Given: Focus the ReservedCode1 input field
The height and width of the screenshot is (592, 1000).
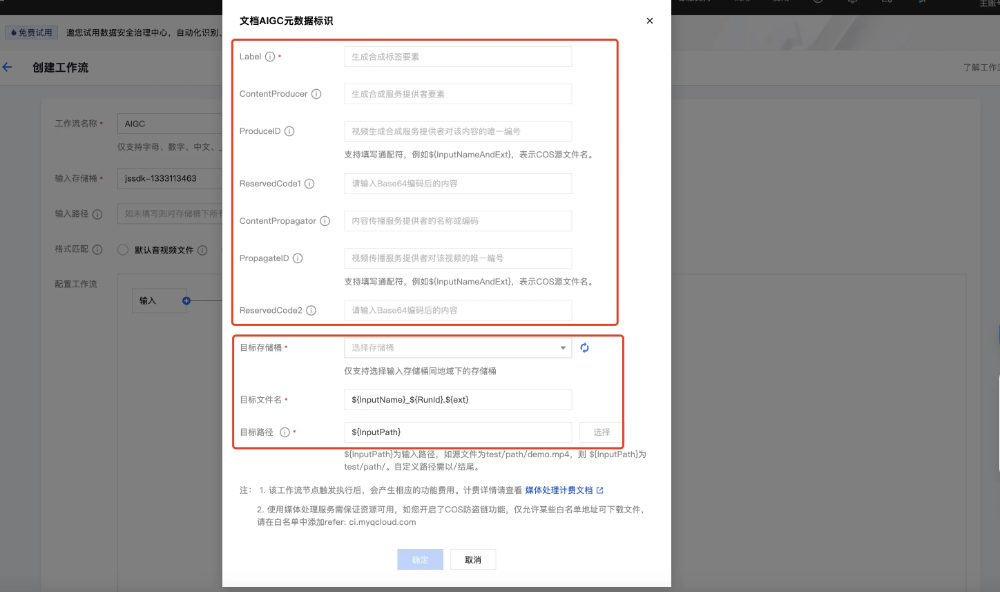Looking at the screenshot, I should 458,184.
